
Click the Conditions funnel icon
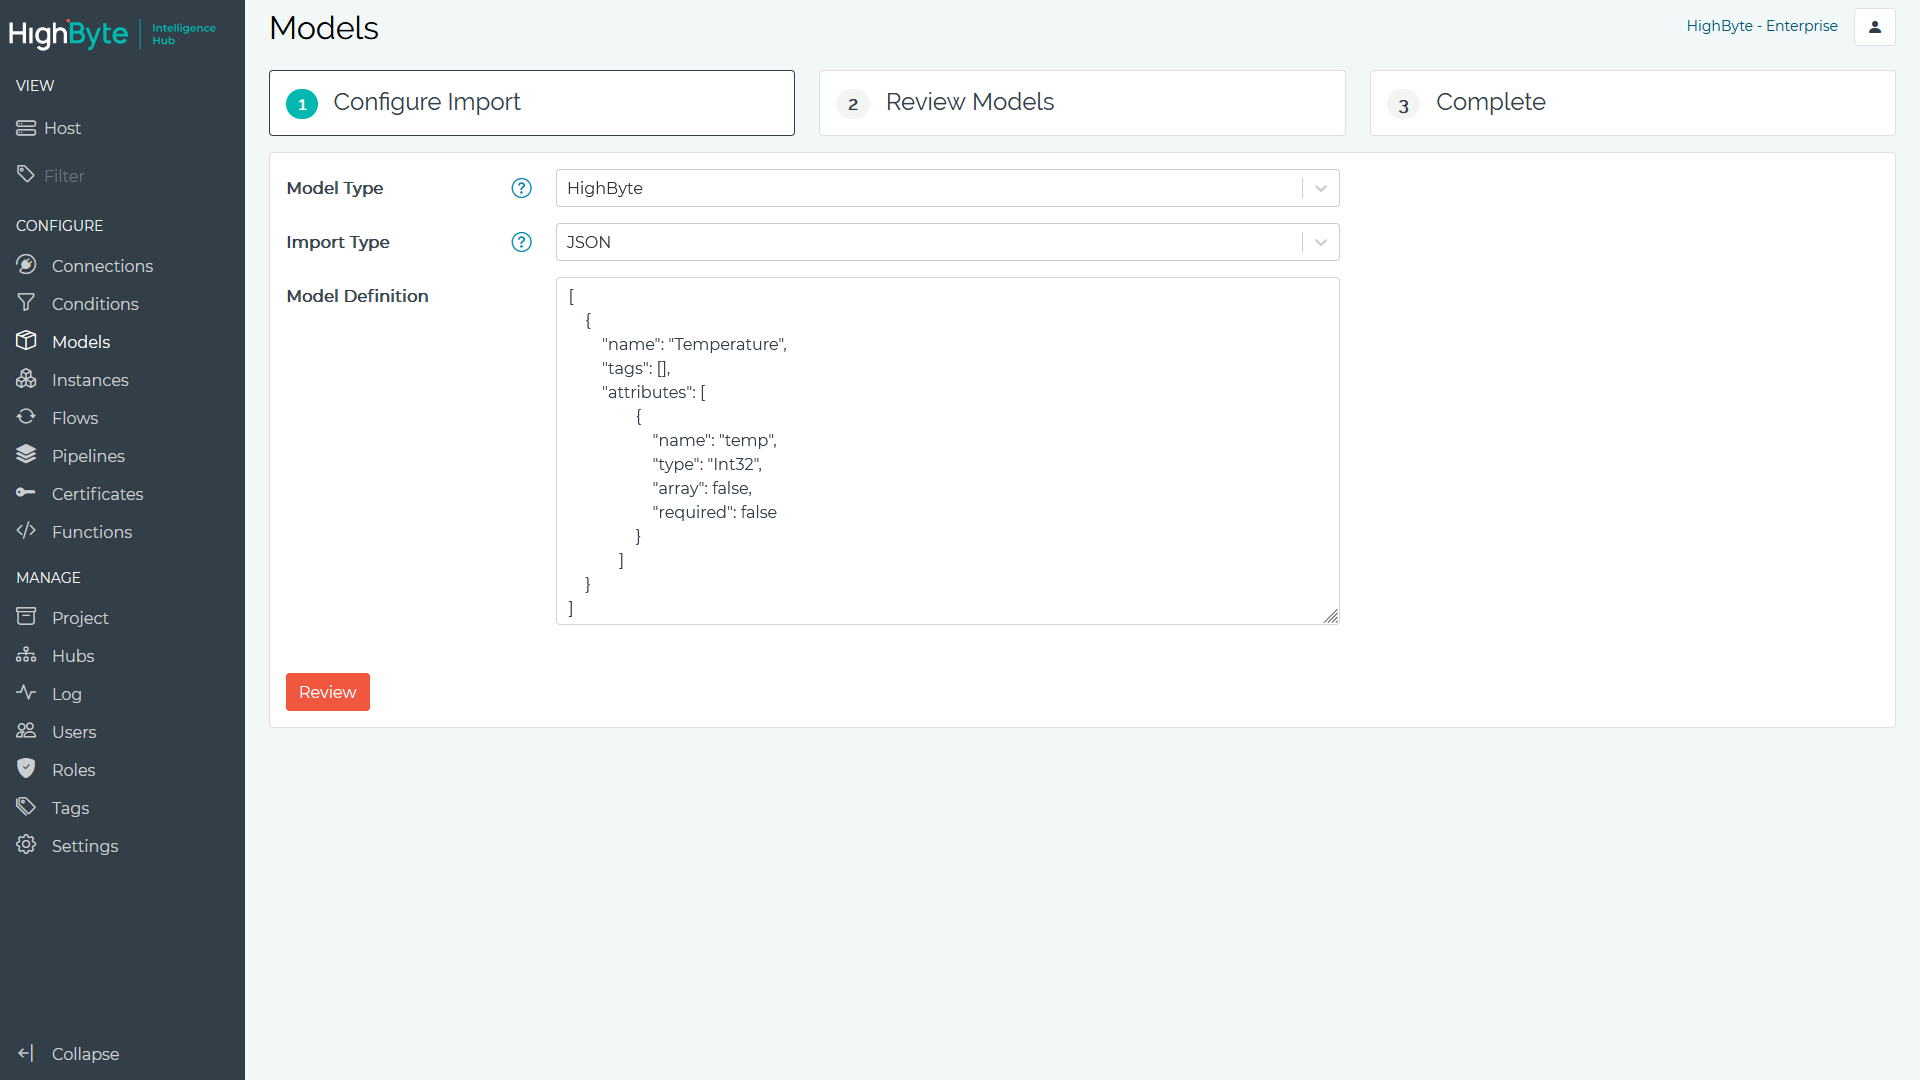(x=26, y=302)
